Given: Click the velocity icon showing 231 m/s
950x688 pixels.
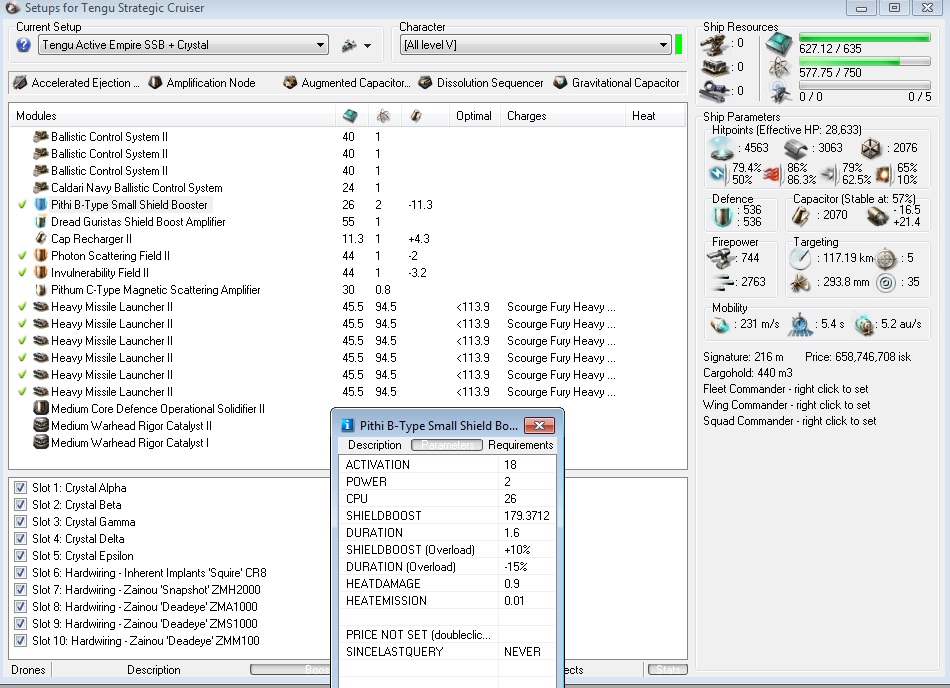Looking at the screenshot, I should coord(720,325).
